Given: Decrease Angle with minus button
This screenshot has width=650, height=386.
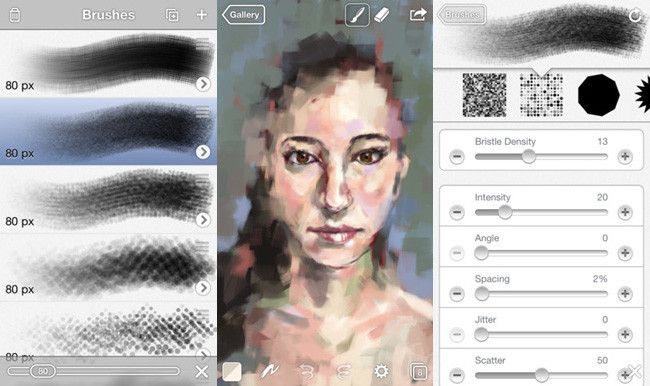Looking at the screenshot, I should 457,253.
